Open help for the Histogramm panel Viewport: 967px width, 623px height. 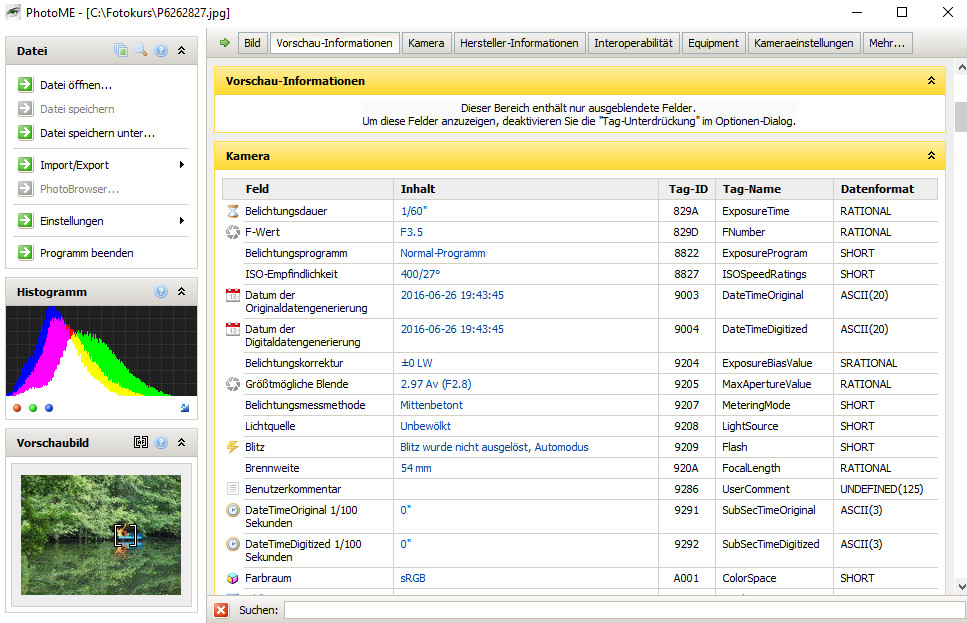tap(161, 292)
